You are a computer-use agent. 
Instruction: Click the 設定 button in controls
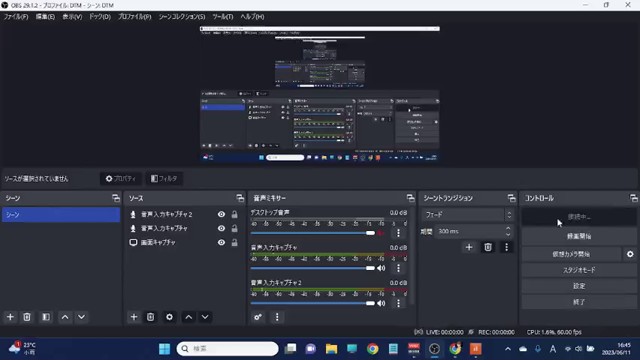tap(579, 286)
